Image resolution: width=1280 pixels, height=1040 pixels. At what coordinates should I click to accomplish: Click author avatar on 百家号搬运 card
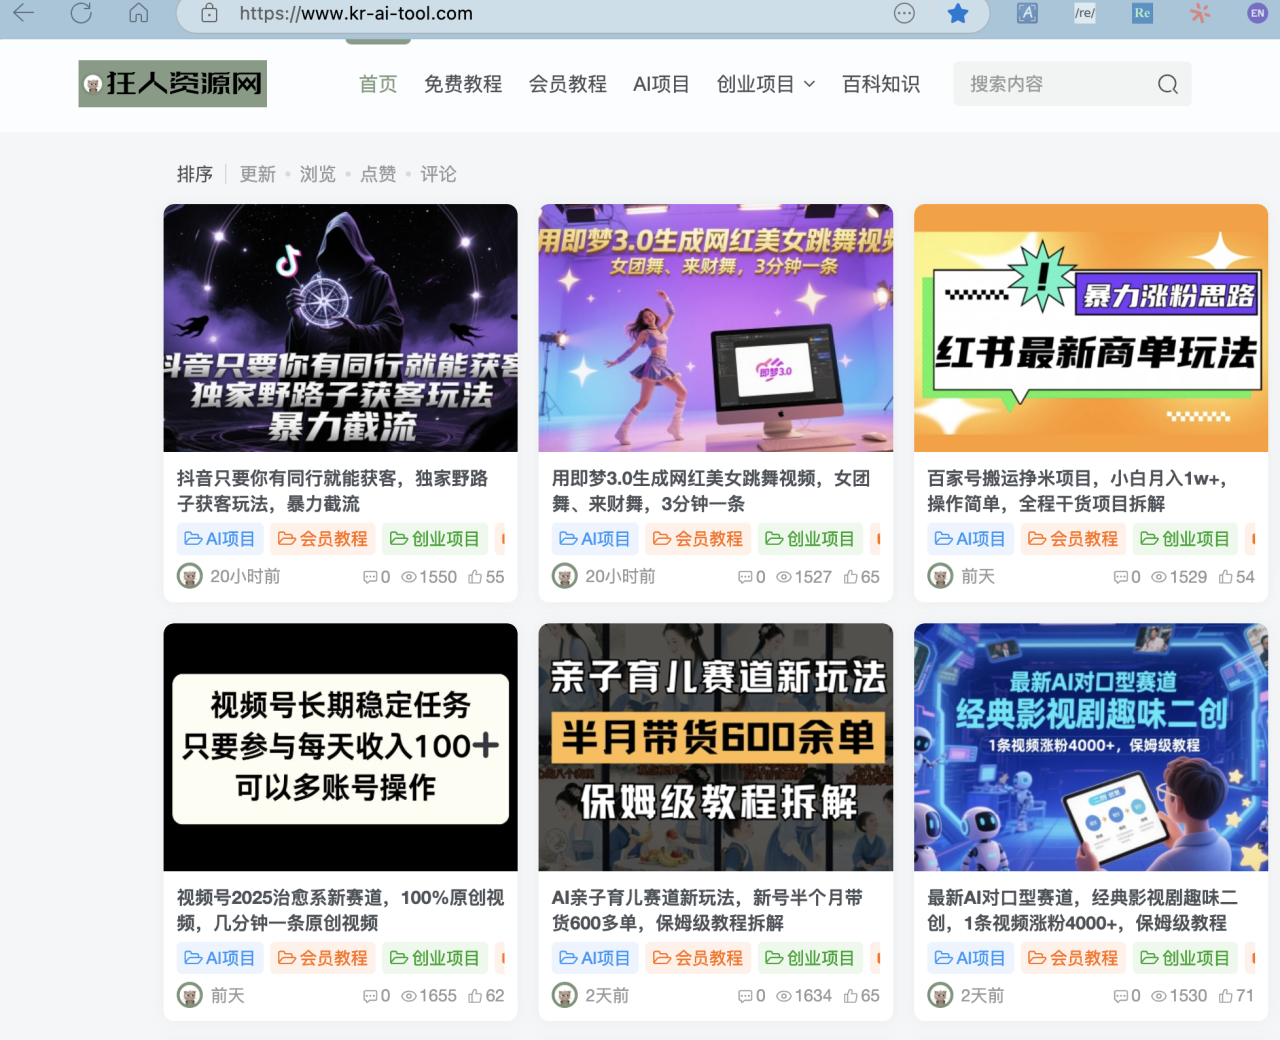940,576
